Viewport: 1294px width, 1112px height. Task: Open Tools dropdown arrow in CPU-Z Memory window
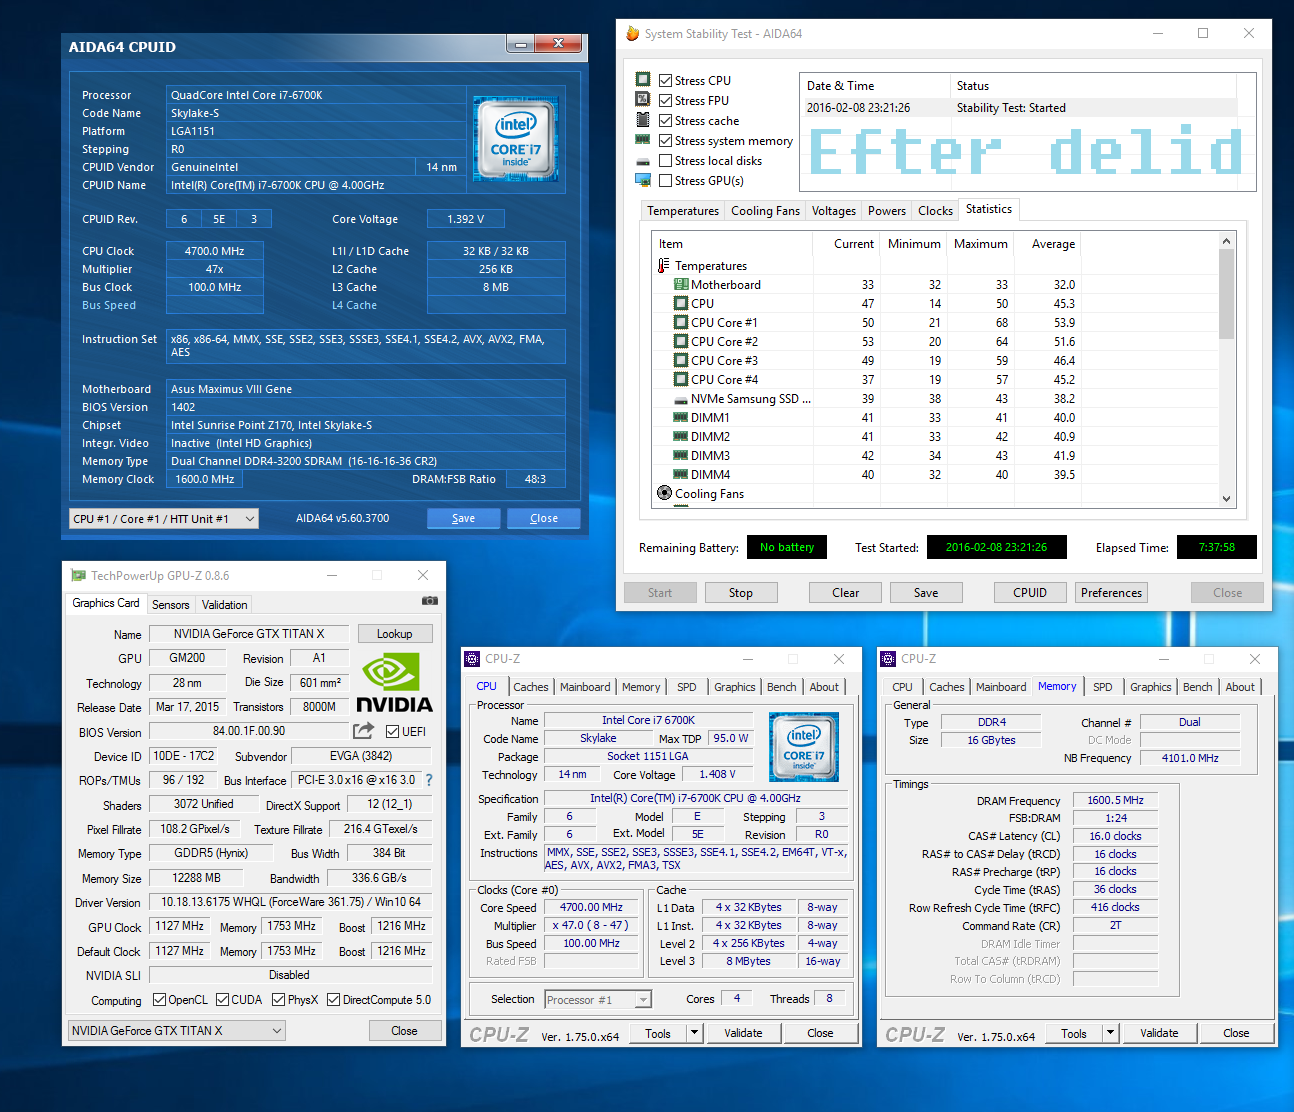tap(1111, 1033)
